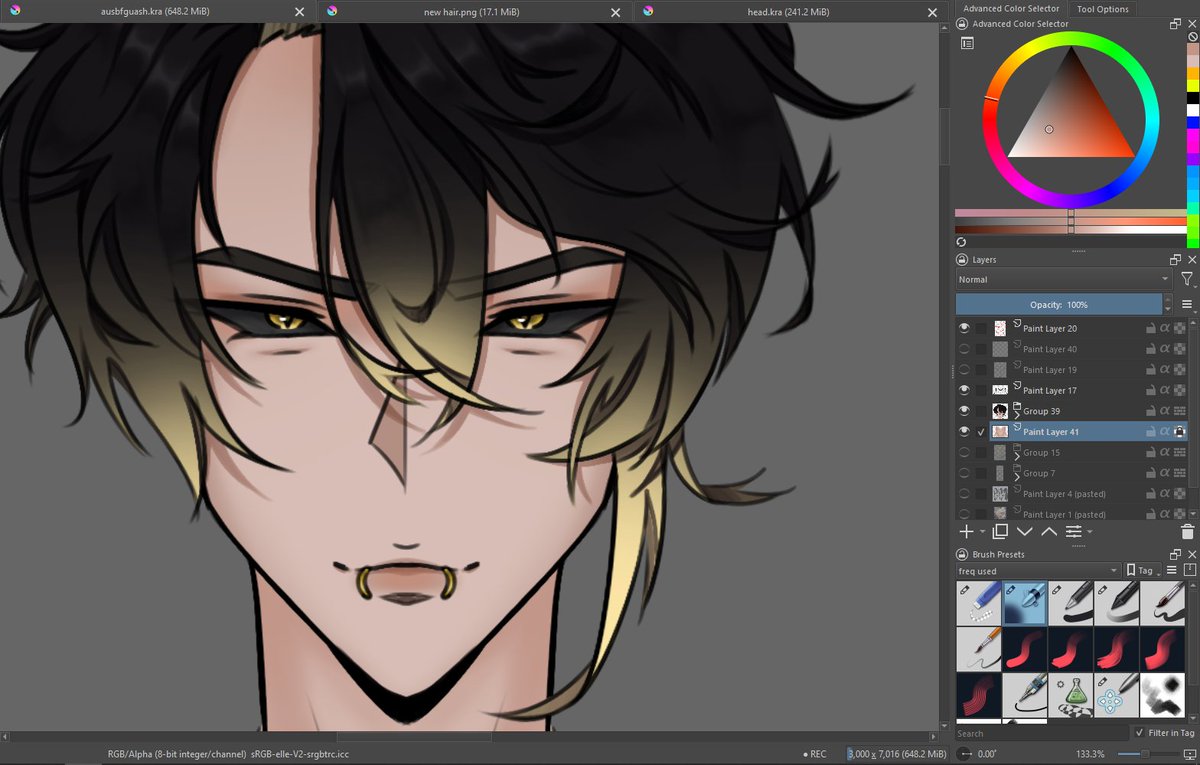Open the freq used brush tag dropdown
This screenshot has width=1200, height=765.
pos(1037,570)
